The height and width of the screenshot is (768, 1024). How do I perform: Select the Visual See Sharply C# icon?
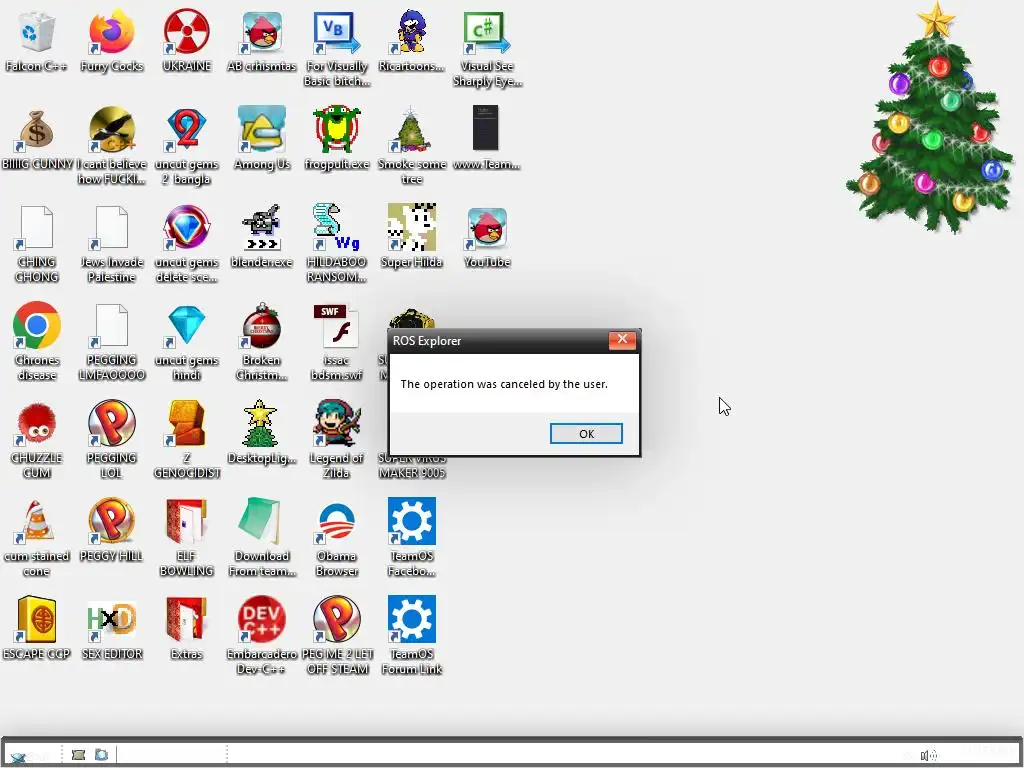point(487,33)
